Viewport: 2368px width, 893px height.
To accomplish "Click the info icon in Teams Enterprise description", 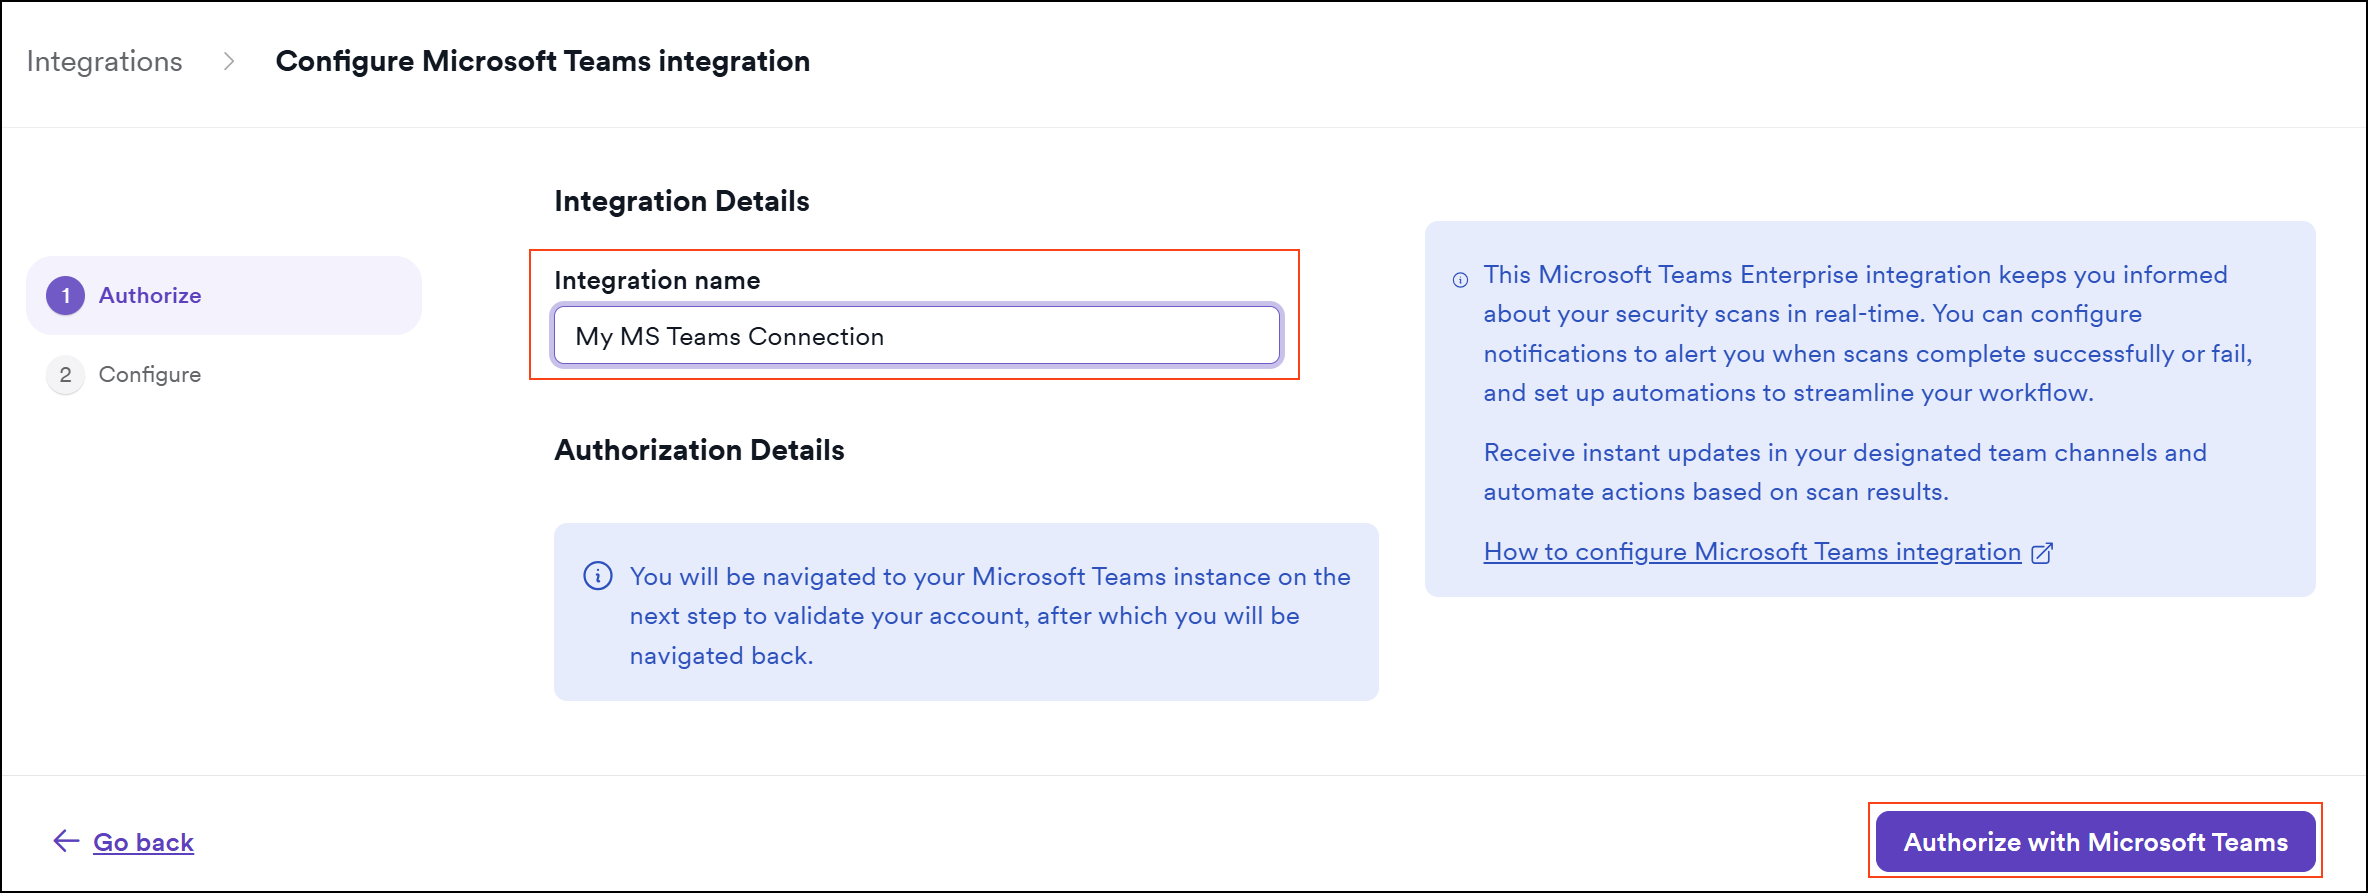I will click(1460, 280).
